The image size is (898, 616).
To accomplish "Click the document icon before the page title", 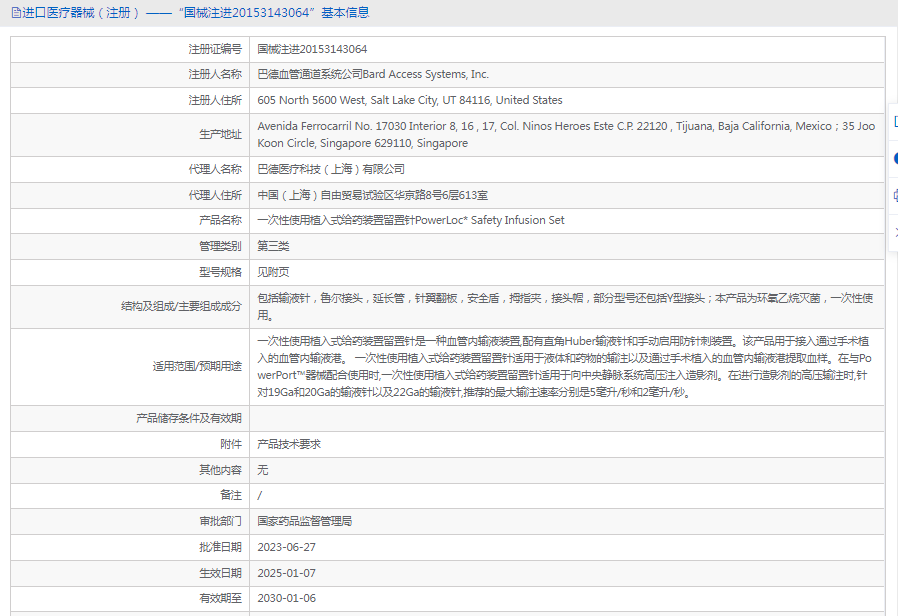I will click(x=16, y=13).
